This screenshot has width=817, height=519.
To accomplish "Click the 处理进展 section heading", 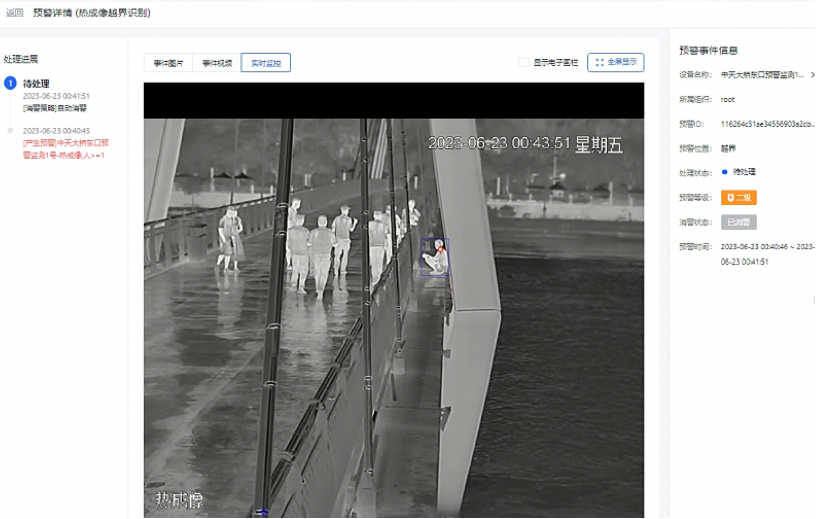I will tap(21, 59).
